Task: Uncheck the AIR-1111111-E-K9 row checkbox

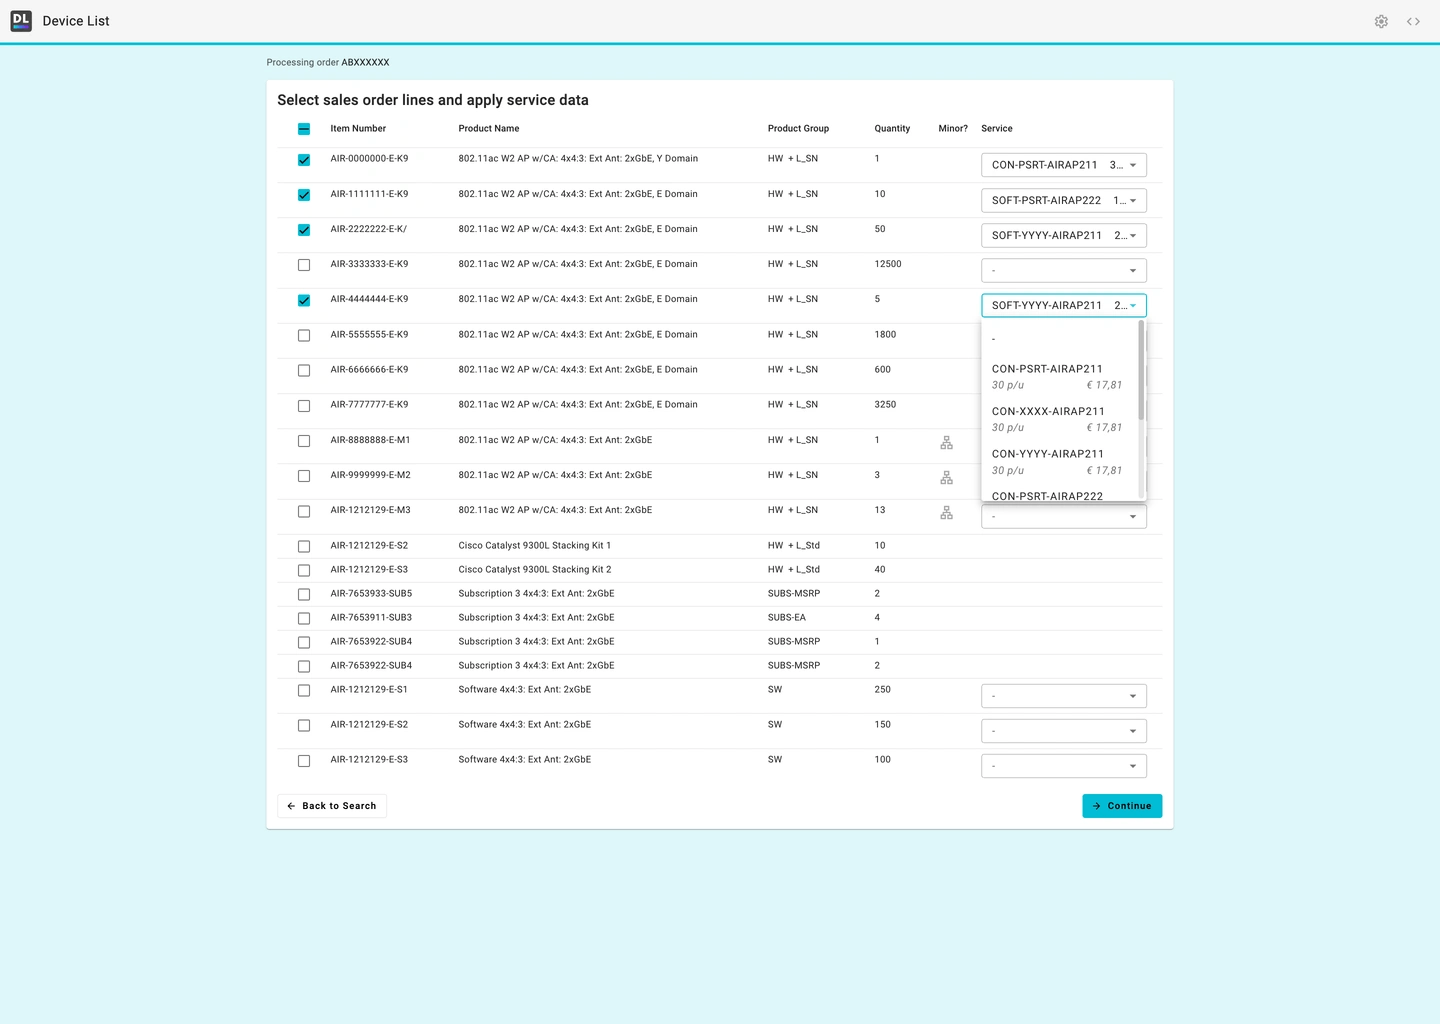Action: [x=304, y=195]
